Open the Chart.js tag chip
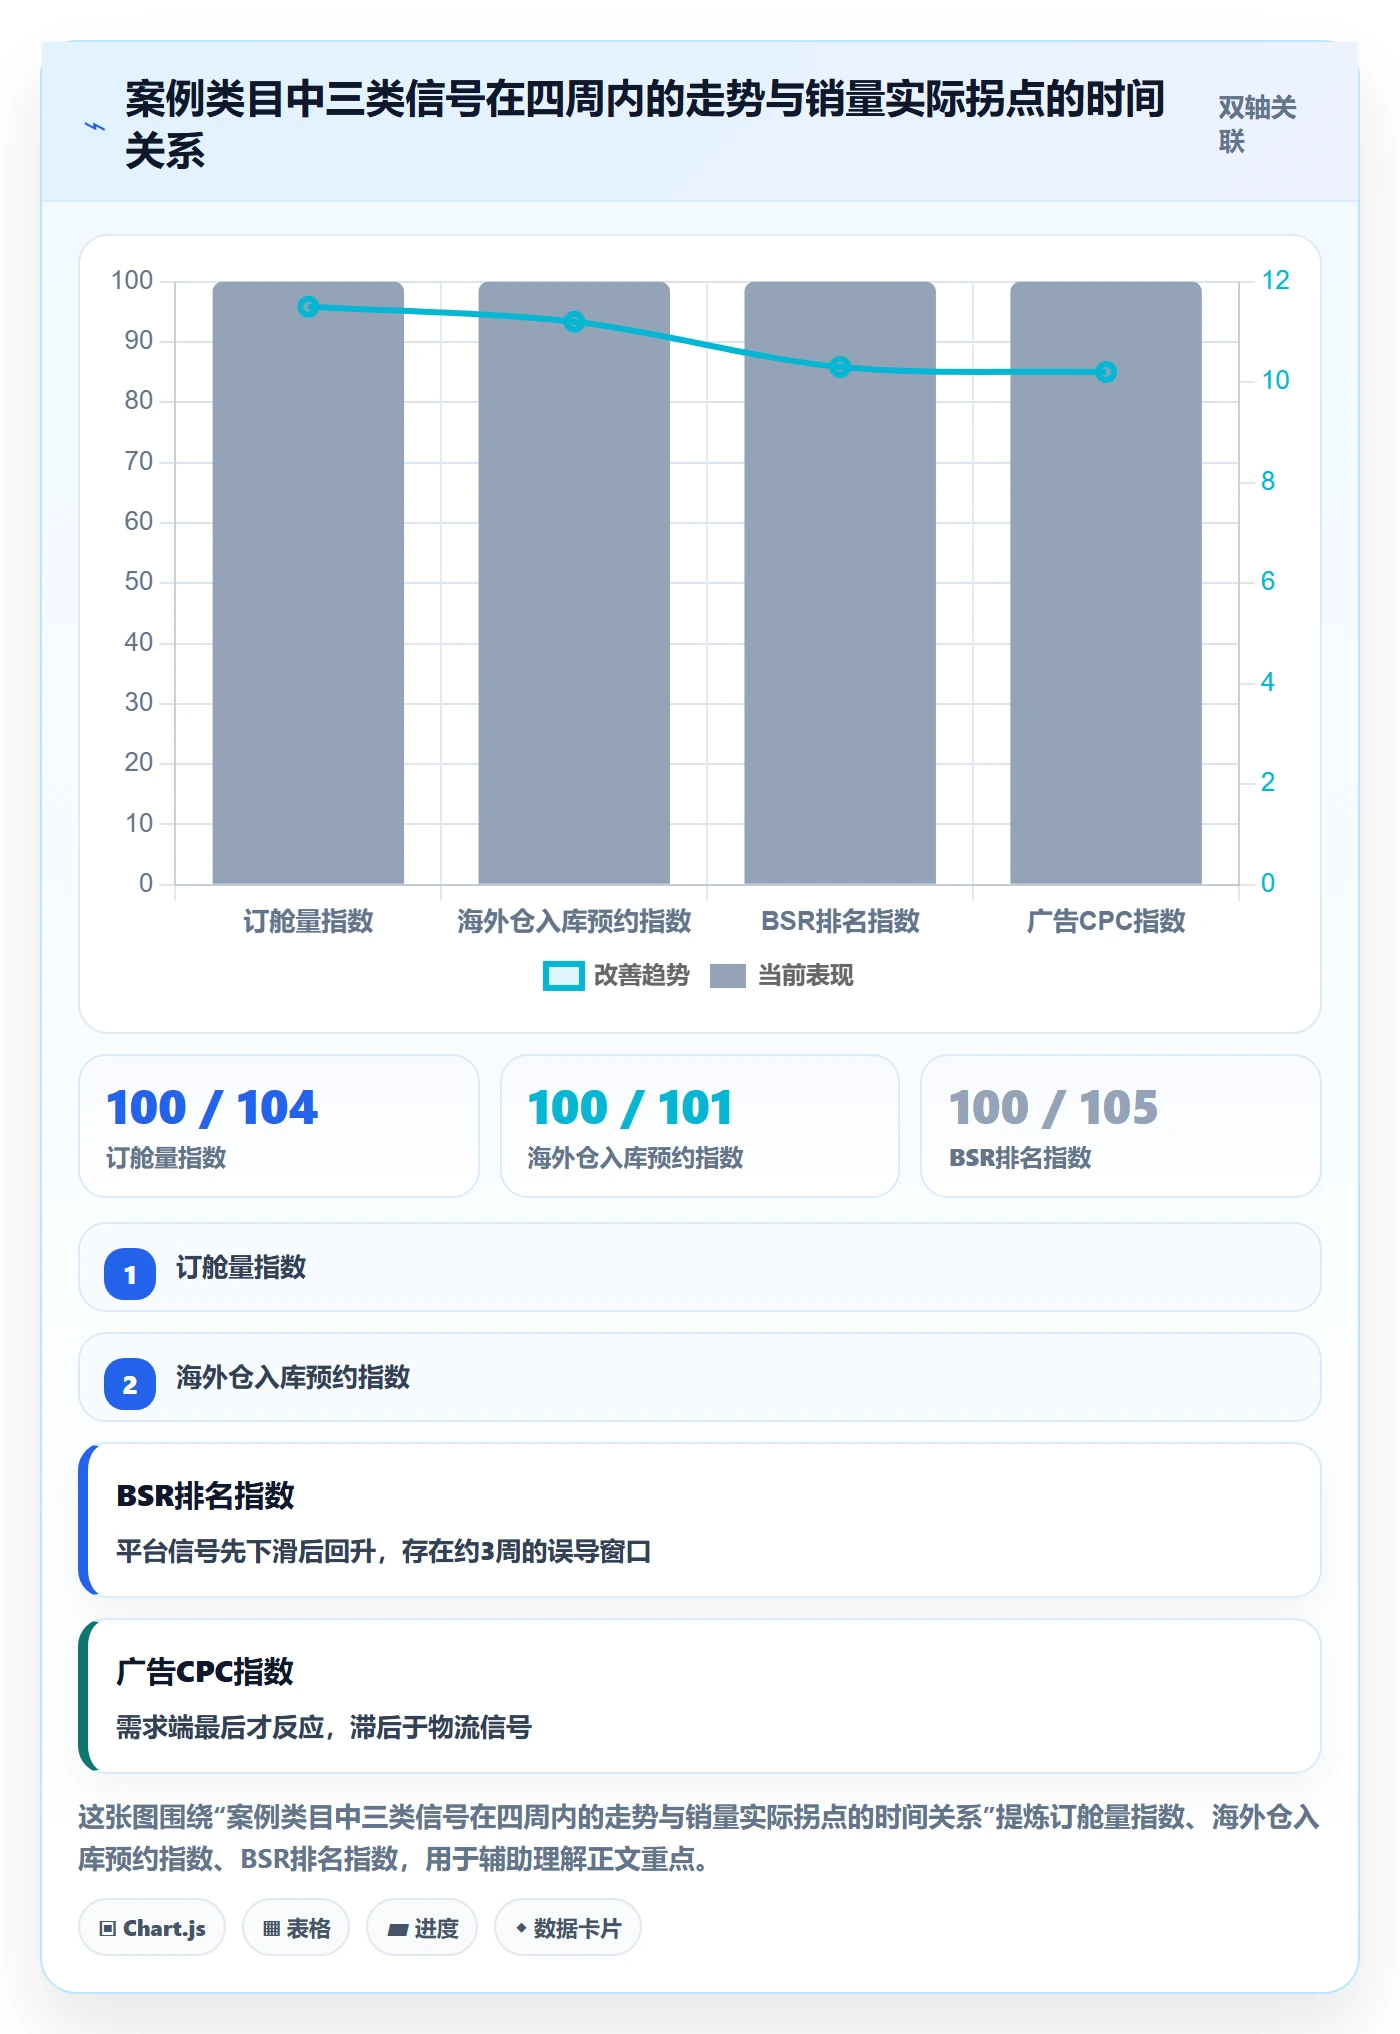 point(152,1928)
